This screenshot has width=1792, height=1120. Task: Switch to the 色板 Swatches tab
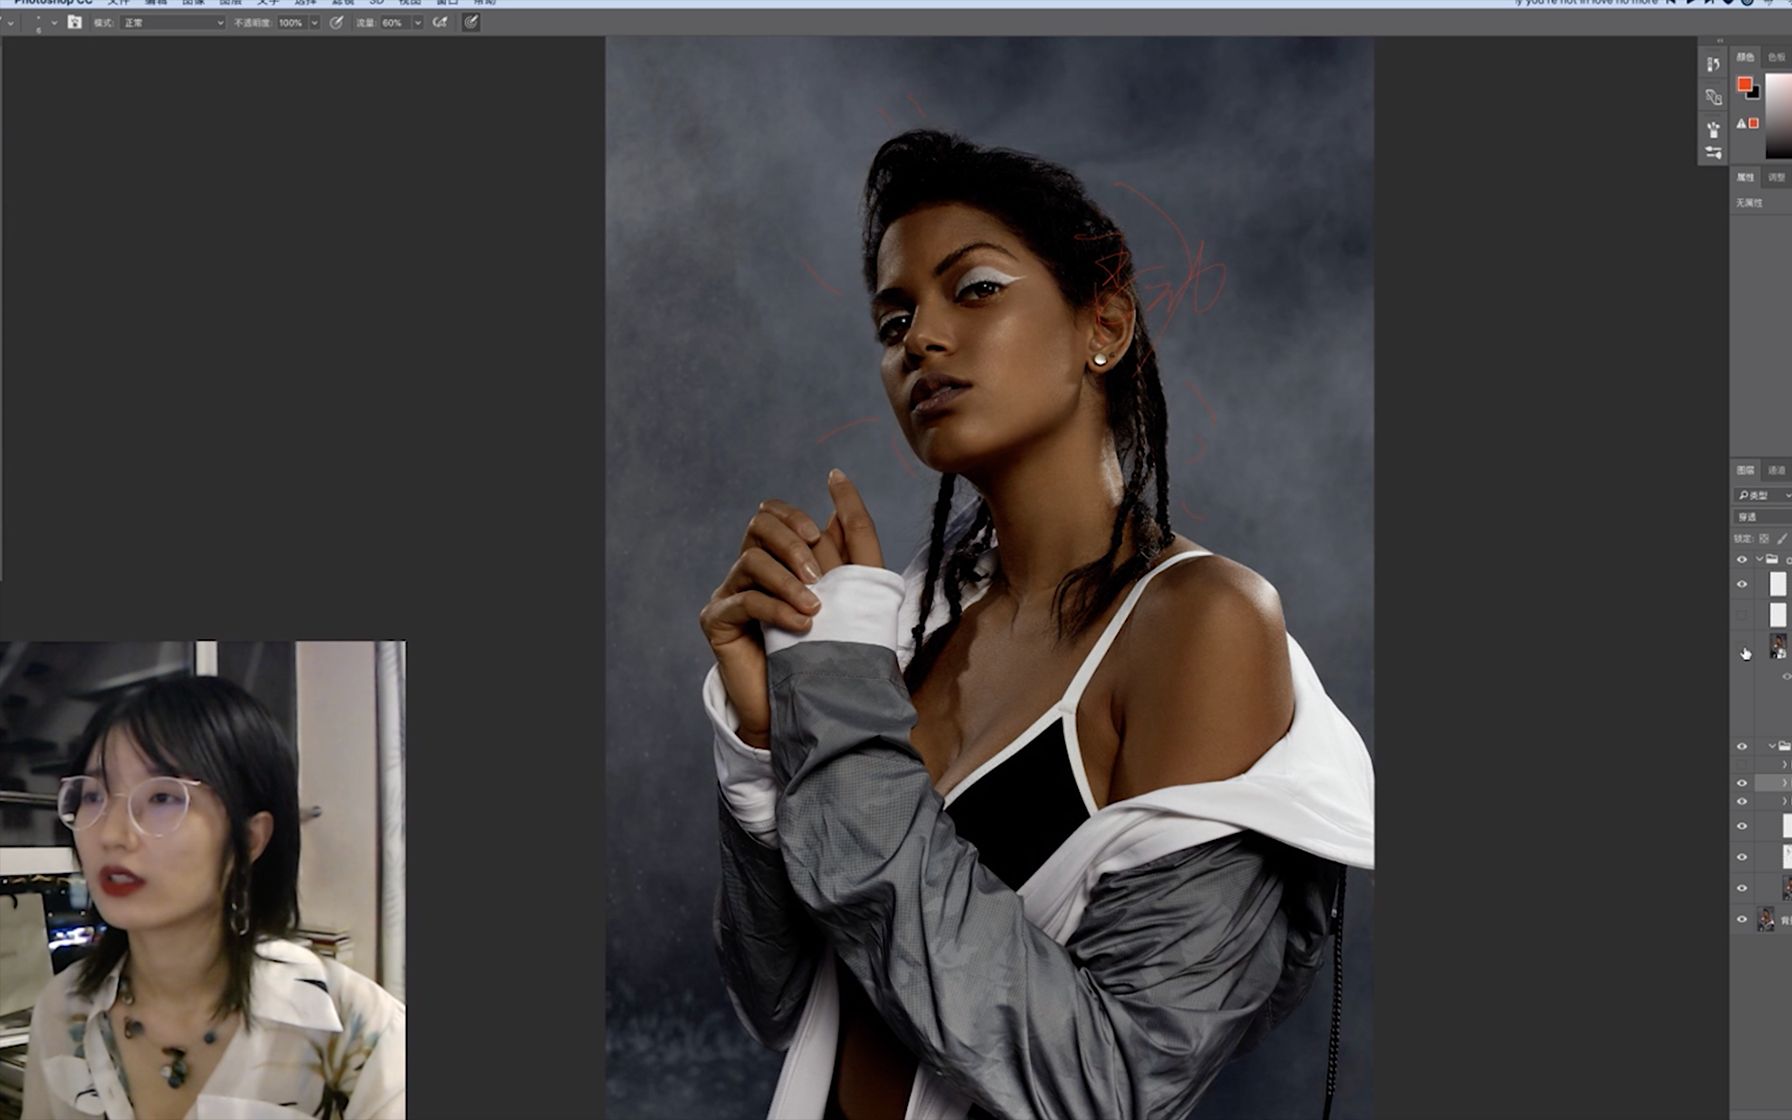click(1777, 57)
